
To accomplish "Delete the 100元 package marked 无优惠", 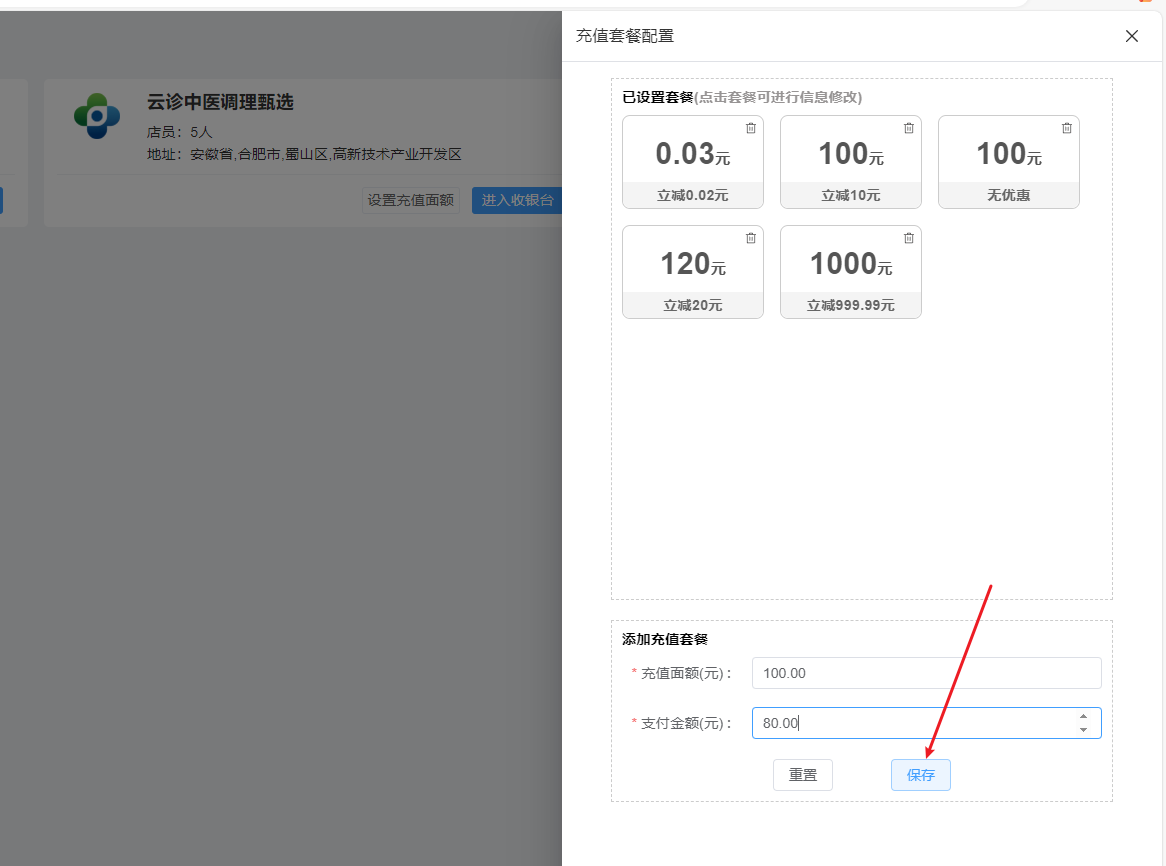I will pos(1067,128).
